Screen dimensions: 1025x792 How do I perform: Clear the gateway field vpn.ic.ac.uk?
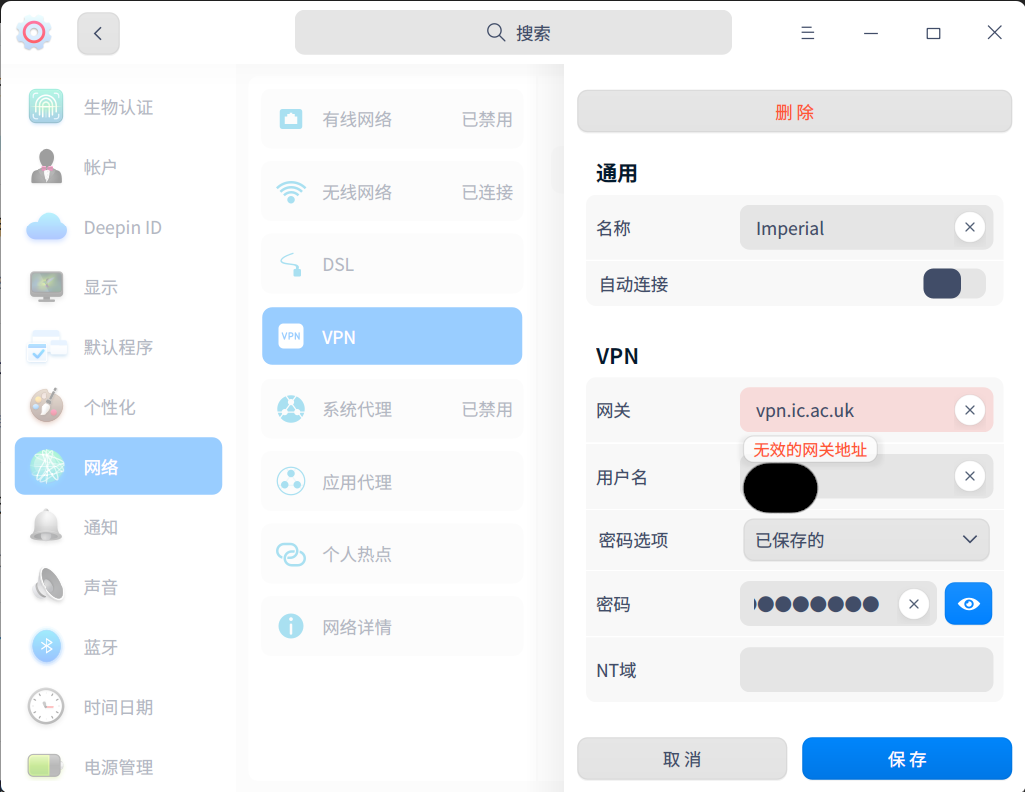(x=969, y=410)
